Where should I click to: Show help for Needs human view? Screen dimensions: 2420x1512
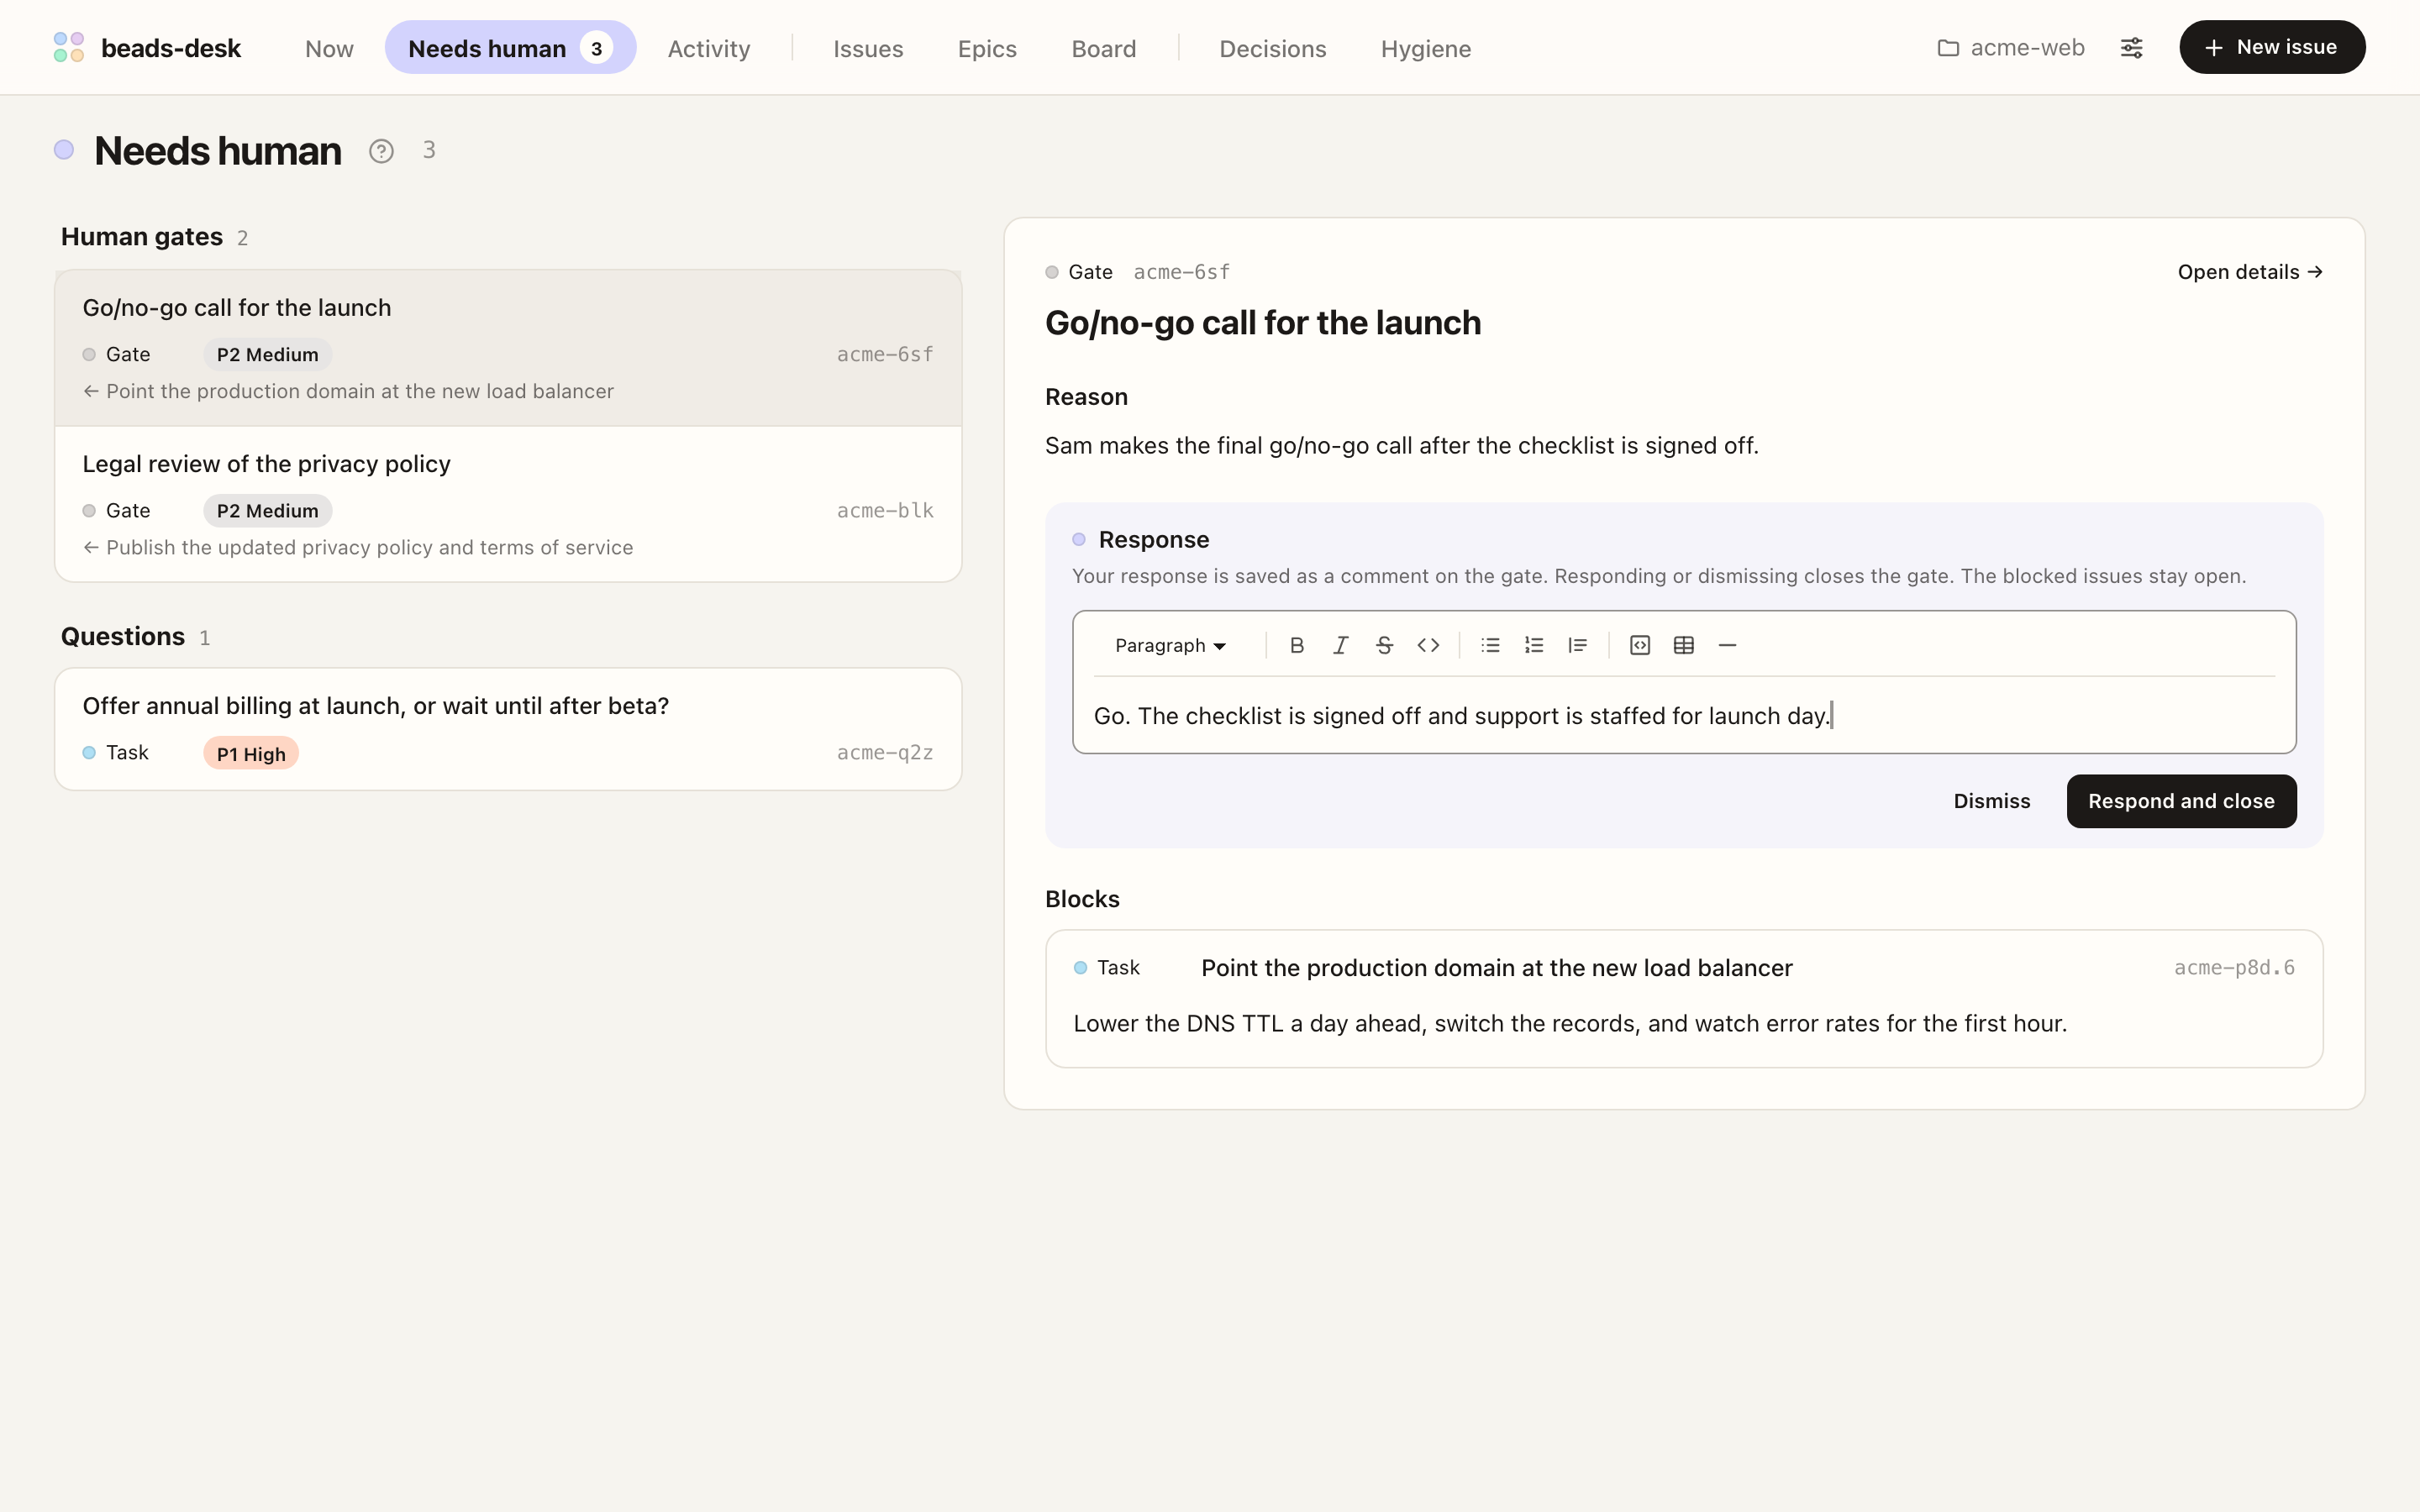pyautogui.click(x=381, y=151)
